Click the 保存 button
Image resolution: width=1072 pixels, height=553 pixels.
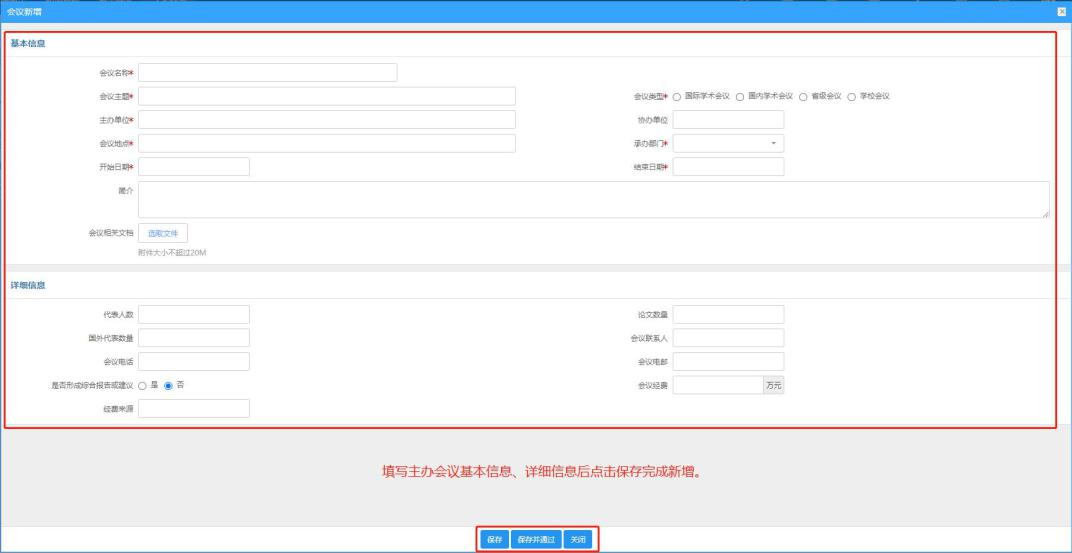(494, 539)
